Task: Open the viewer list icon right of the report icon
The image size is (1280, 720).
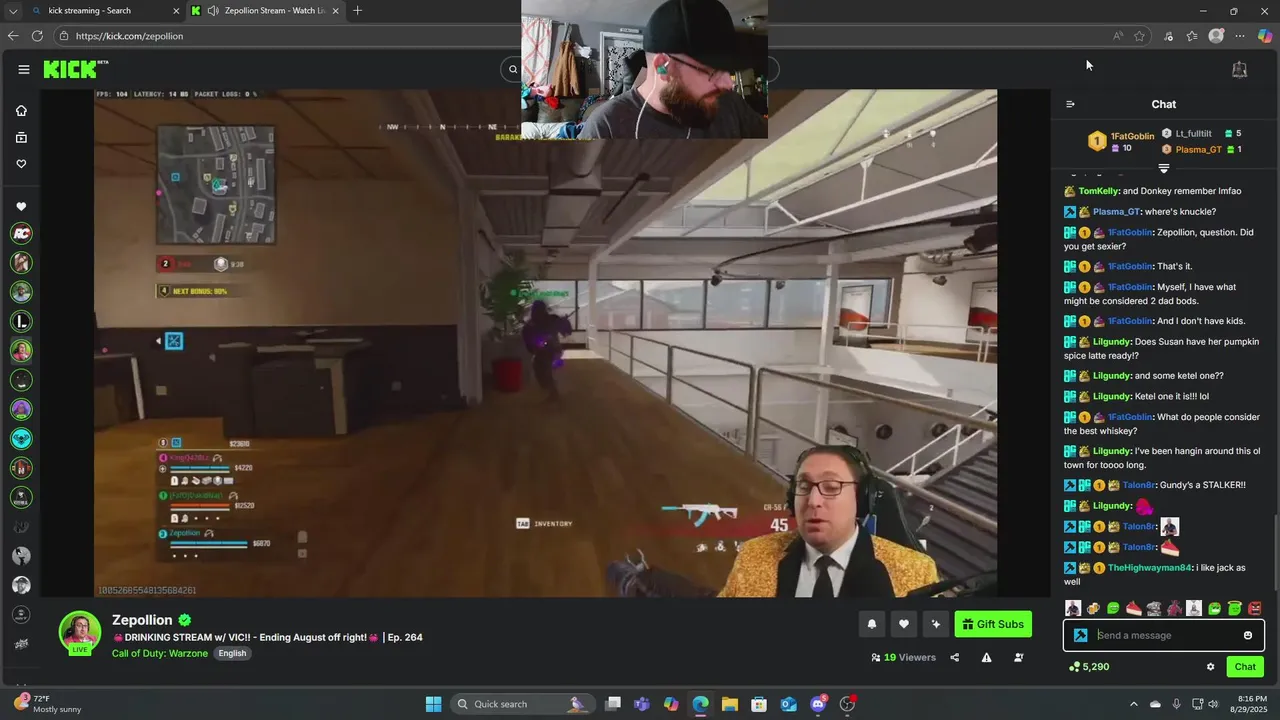Action: [x=1019, y=657]
